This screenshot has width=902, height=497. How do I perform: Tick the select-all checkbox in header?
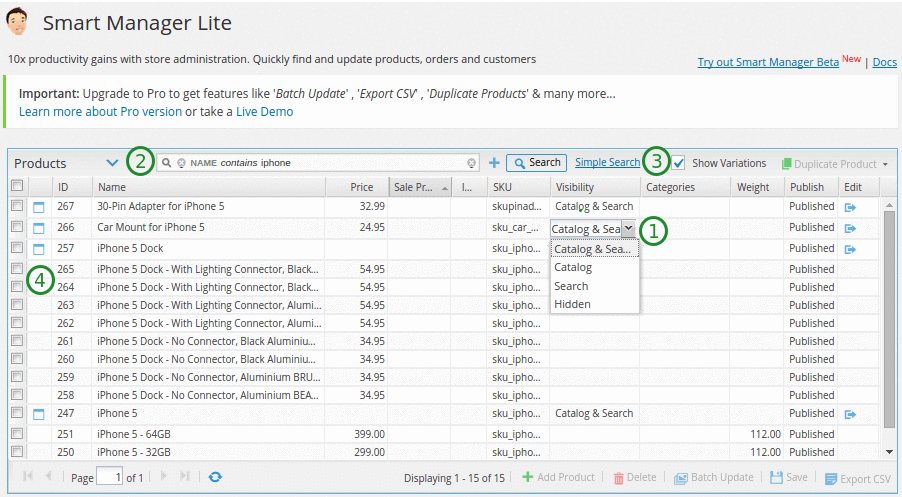17,185
